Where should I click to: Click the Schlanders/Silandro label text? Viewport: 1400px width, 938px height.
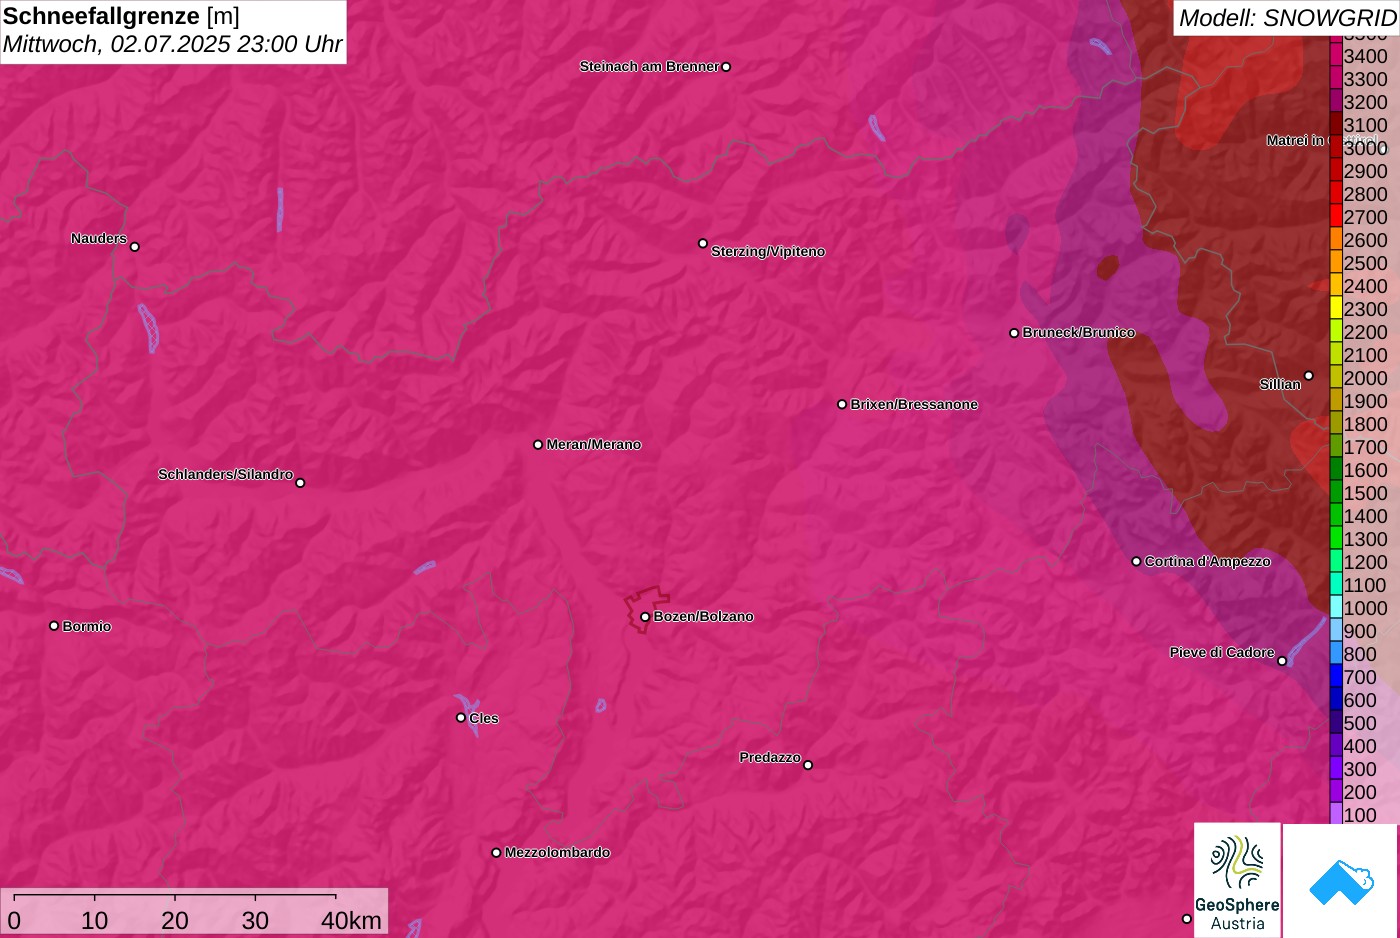click(x=225, y=475)
